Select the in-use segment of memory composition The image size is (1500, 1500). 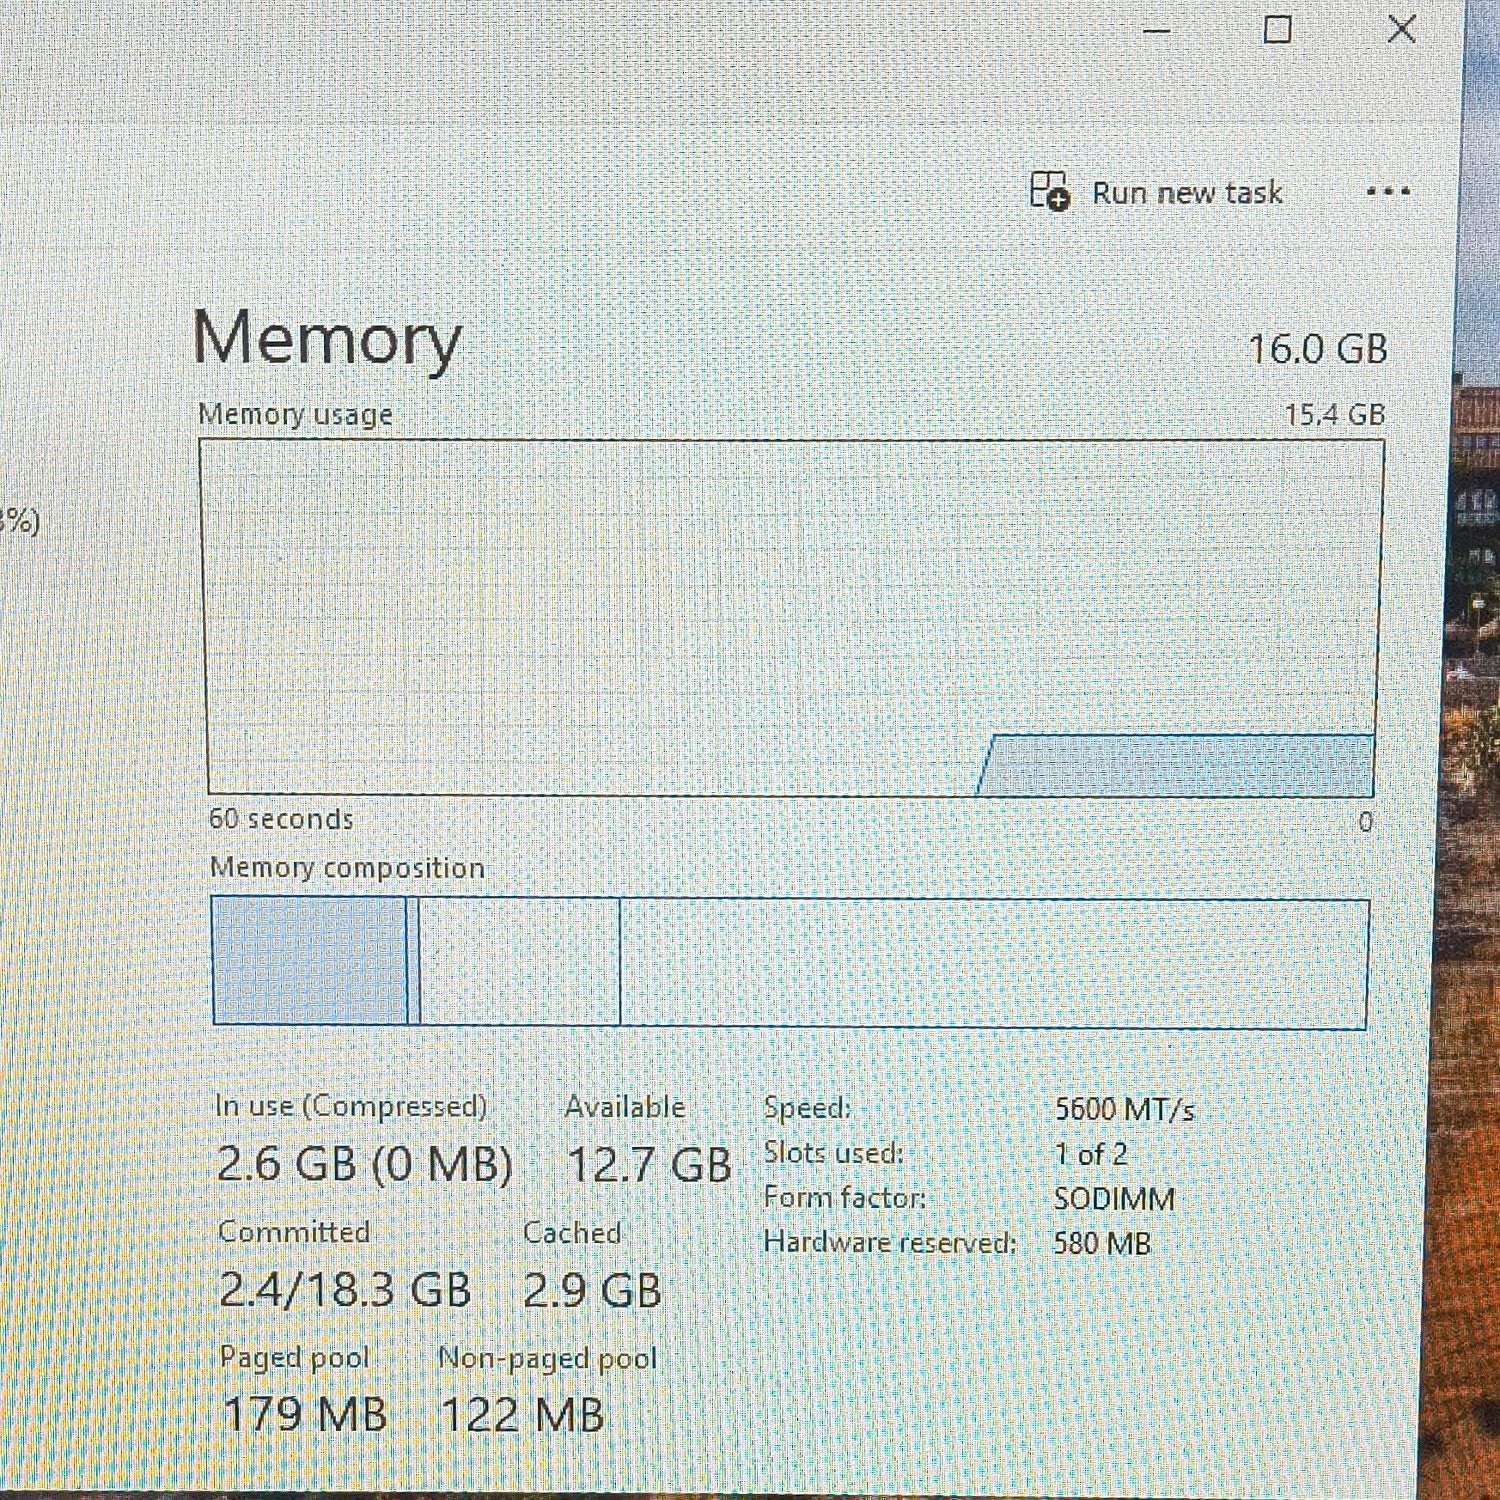(x=309, y=961)
